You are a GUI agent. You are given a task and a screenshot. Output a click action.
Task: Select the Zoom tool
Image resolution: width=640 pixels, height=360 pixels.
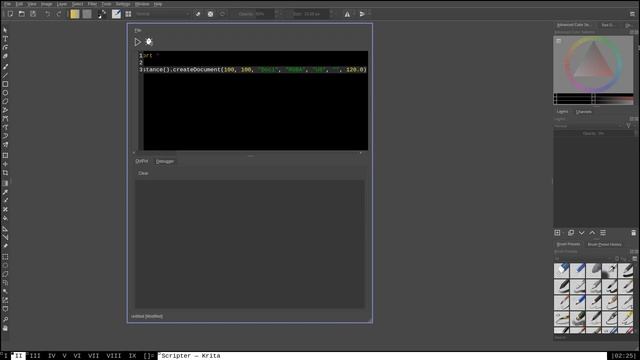(5, 319)
